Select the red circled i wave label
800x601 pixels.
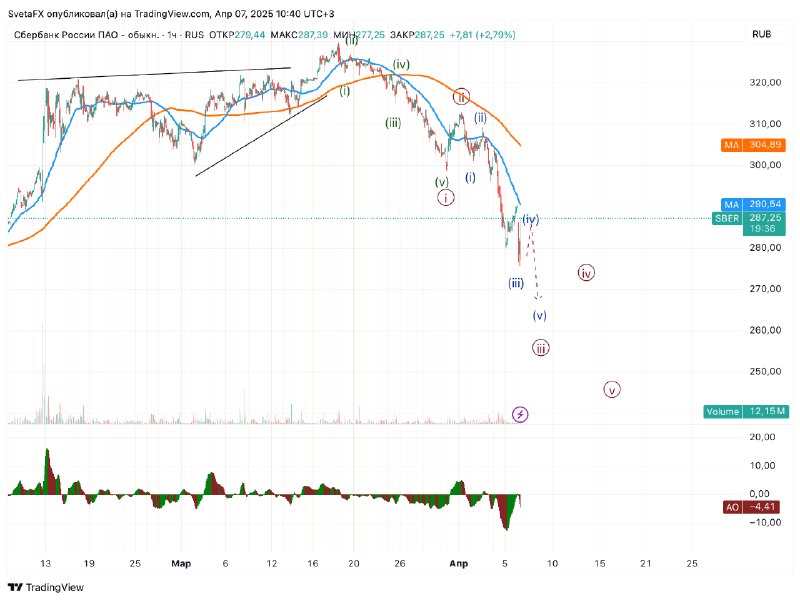pos(445,197)
